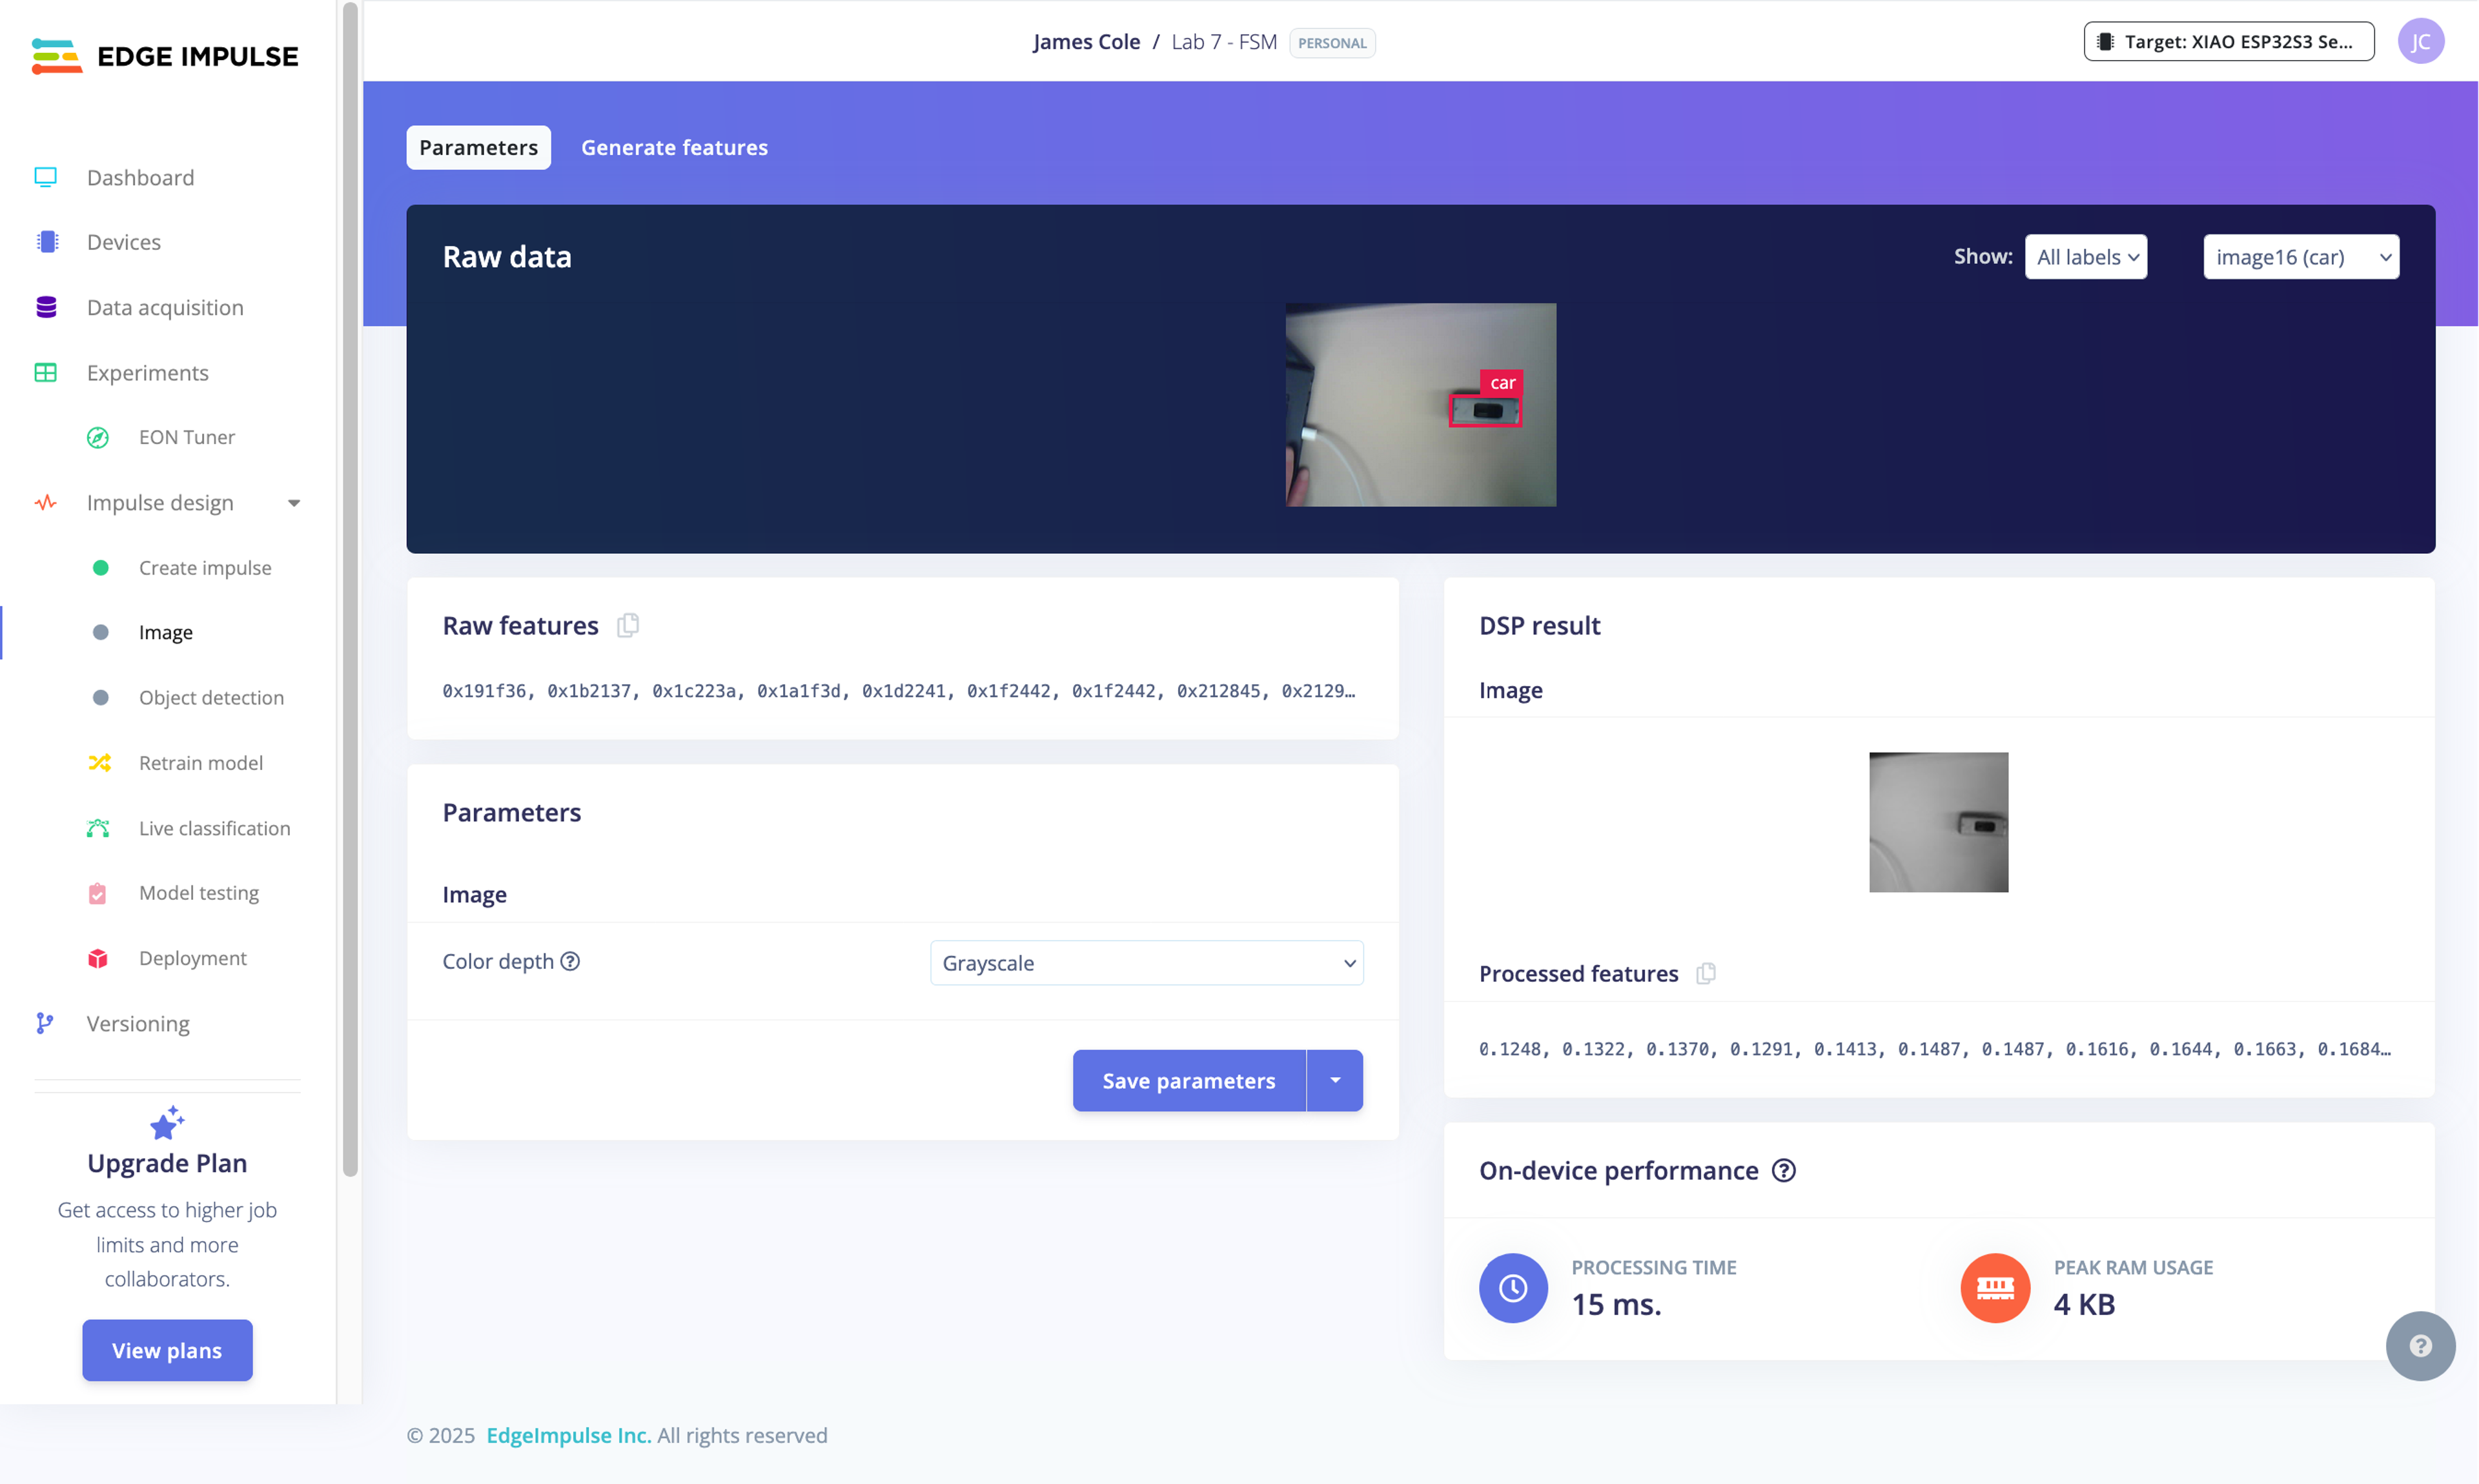Copy processed features with the clipboard icon

pyautogui.click(x=1705, y=973)
